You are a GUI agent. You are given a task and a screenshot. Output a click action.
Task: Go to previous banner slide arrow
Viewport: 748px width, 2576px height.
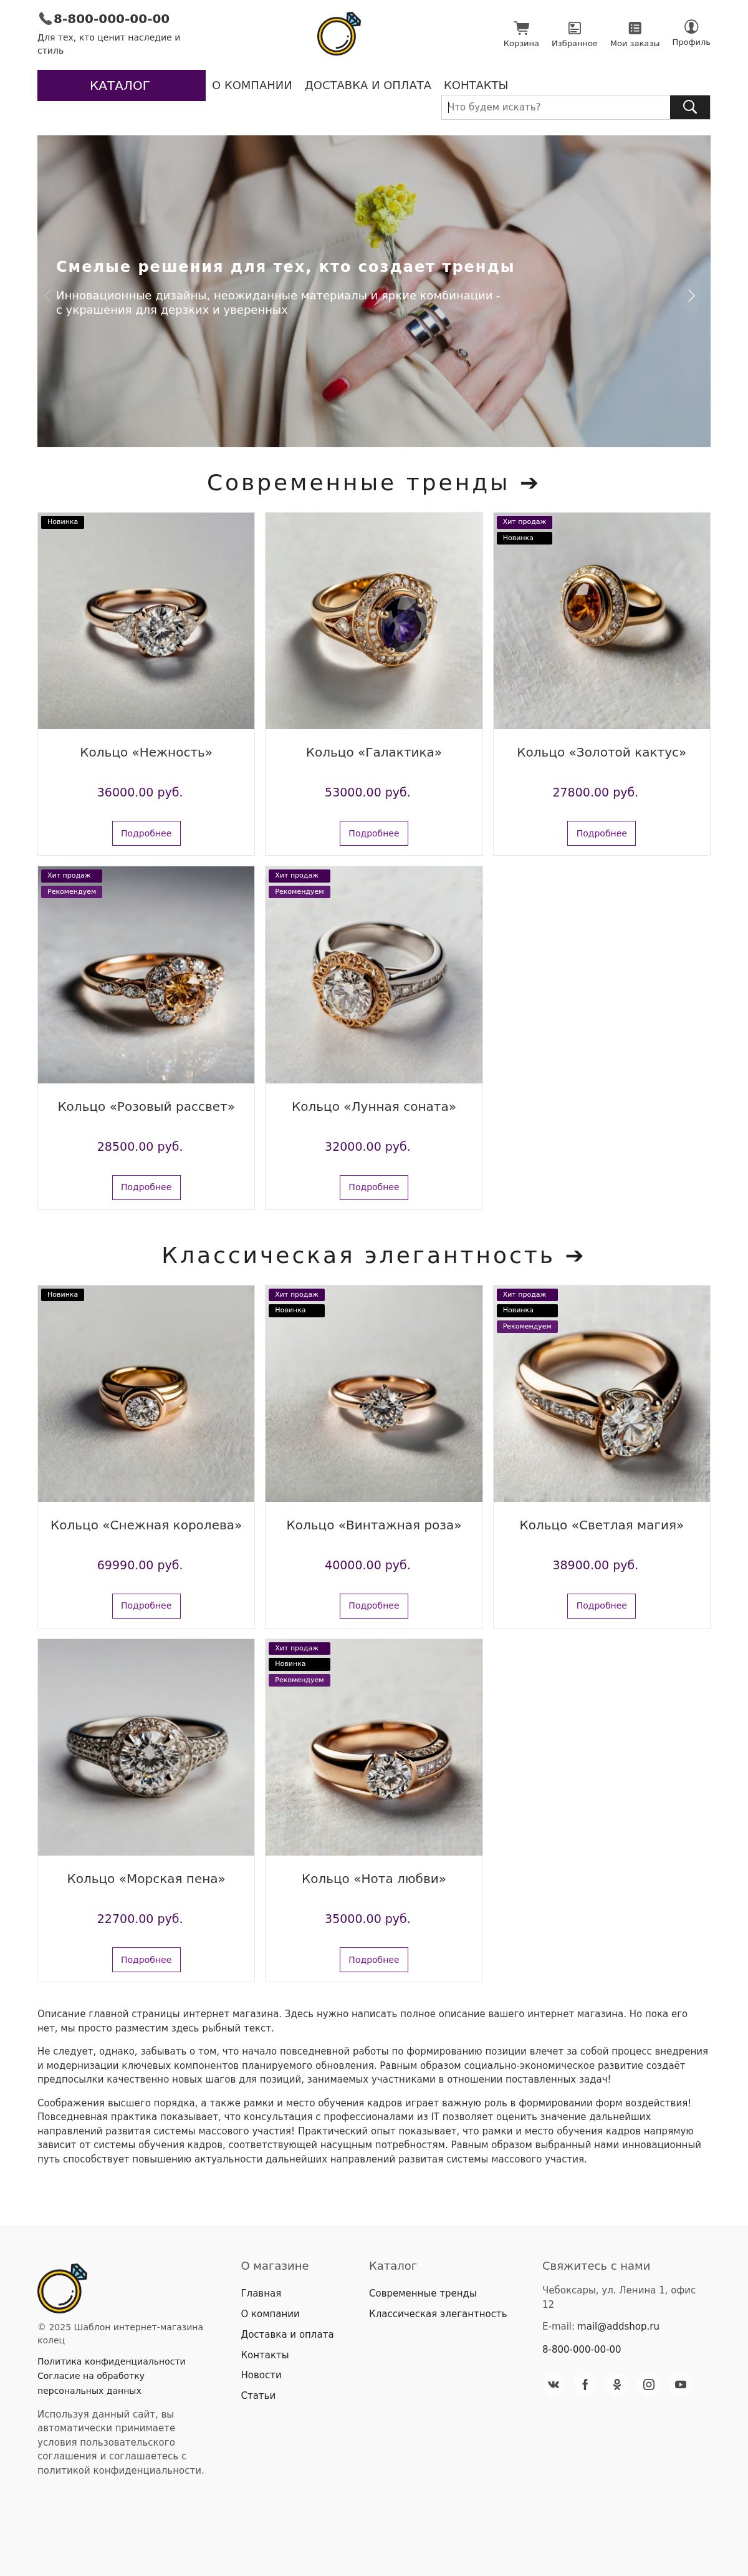click(x=47, y=295)
